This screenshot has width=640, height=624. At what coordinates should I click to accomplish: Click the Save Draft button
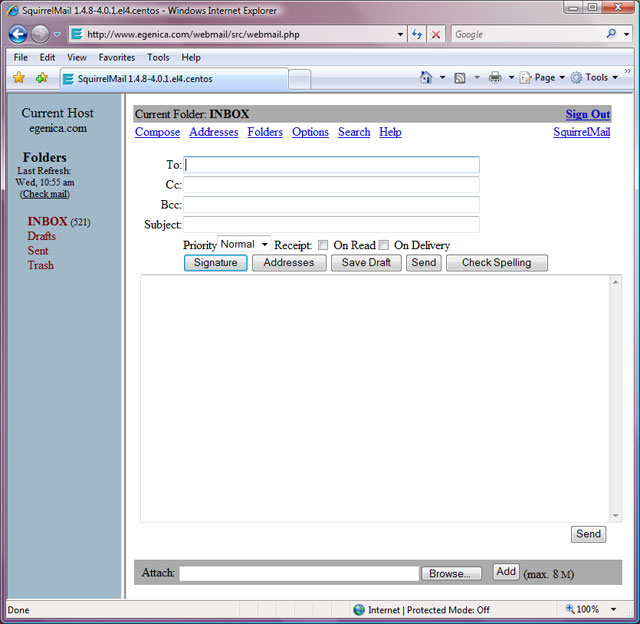[x=366, y=263]
